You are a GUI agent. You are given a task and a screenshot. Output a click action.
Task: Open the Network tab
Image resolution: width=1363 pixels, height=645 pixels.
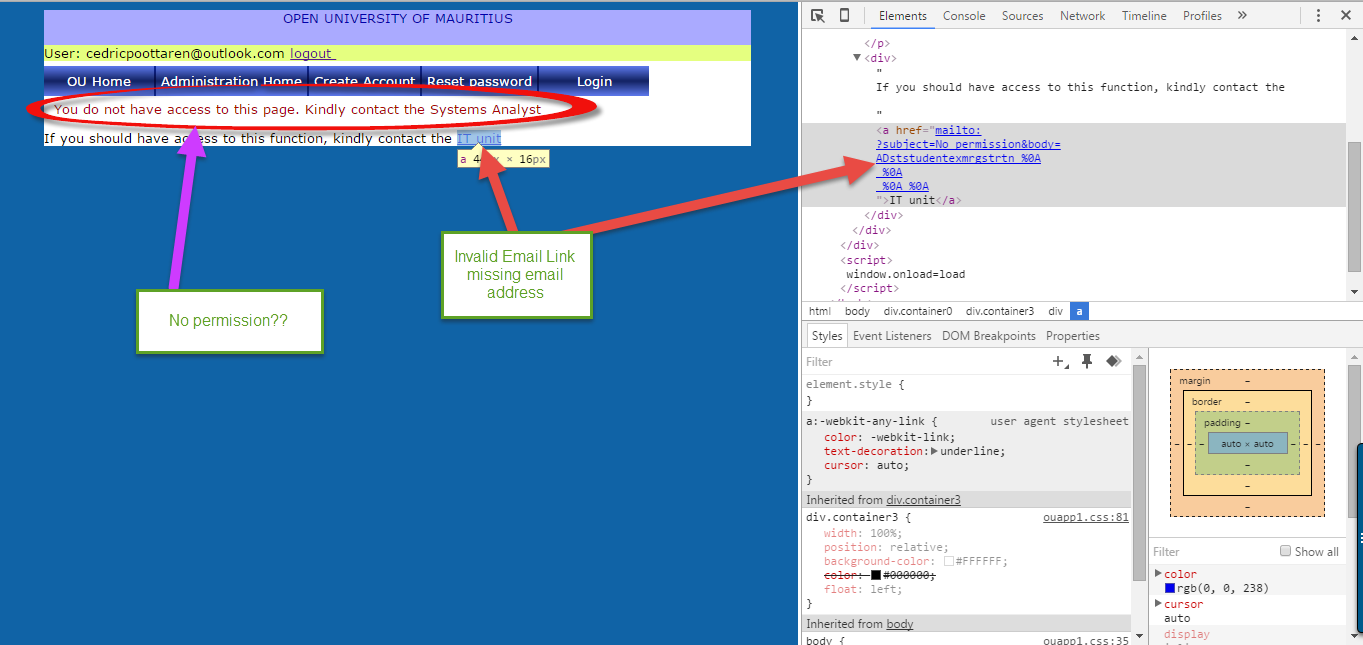[1083, 16]
